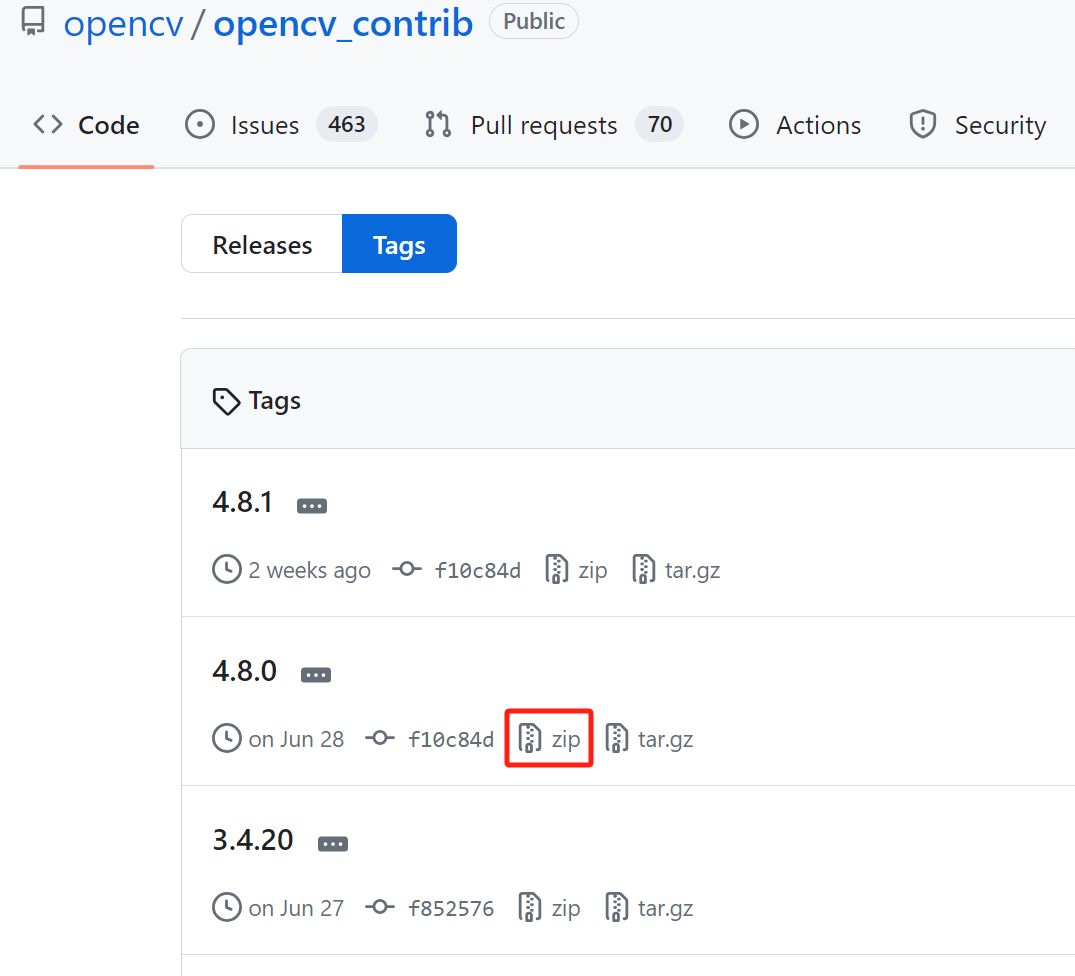Click the commit icon in the 3.4.20 row

coord(381,907)
